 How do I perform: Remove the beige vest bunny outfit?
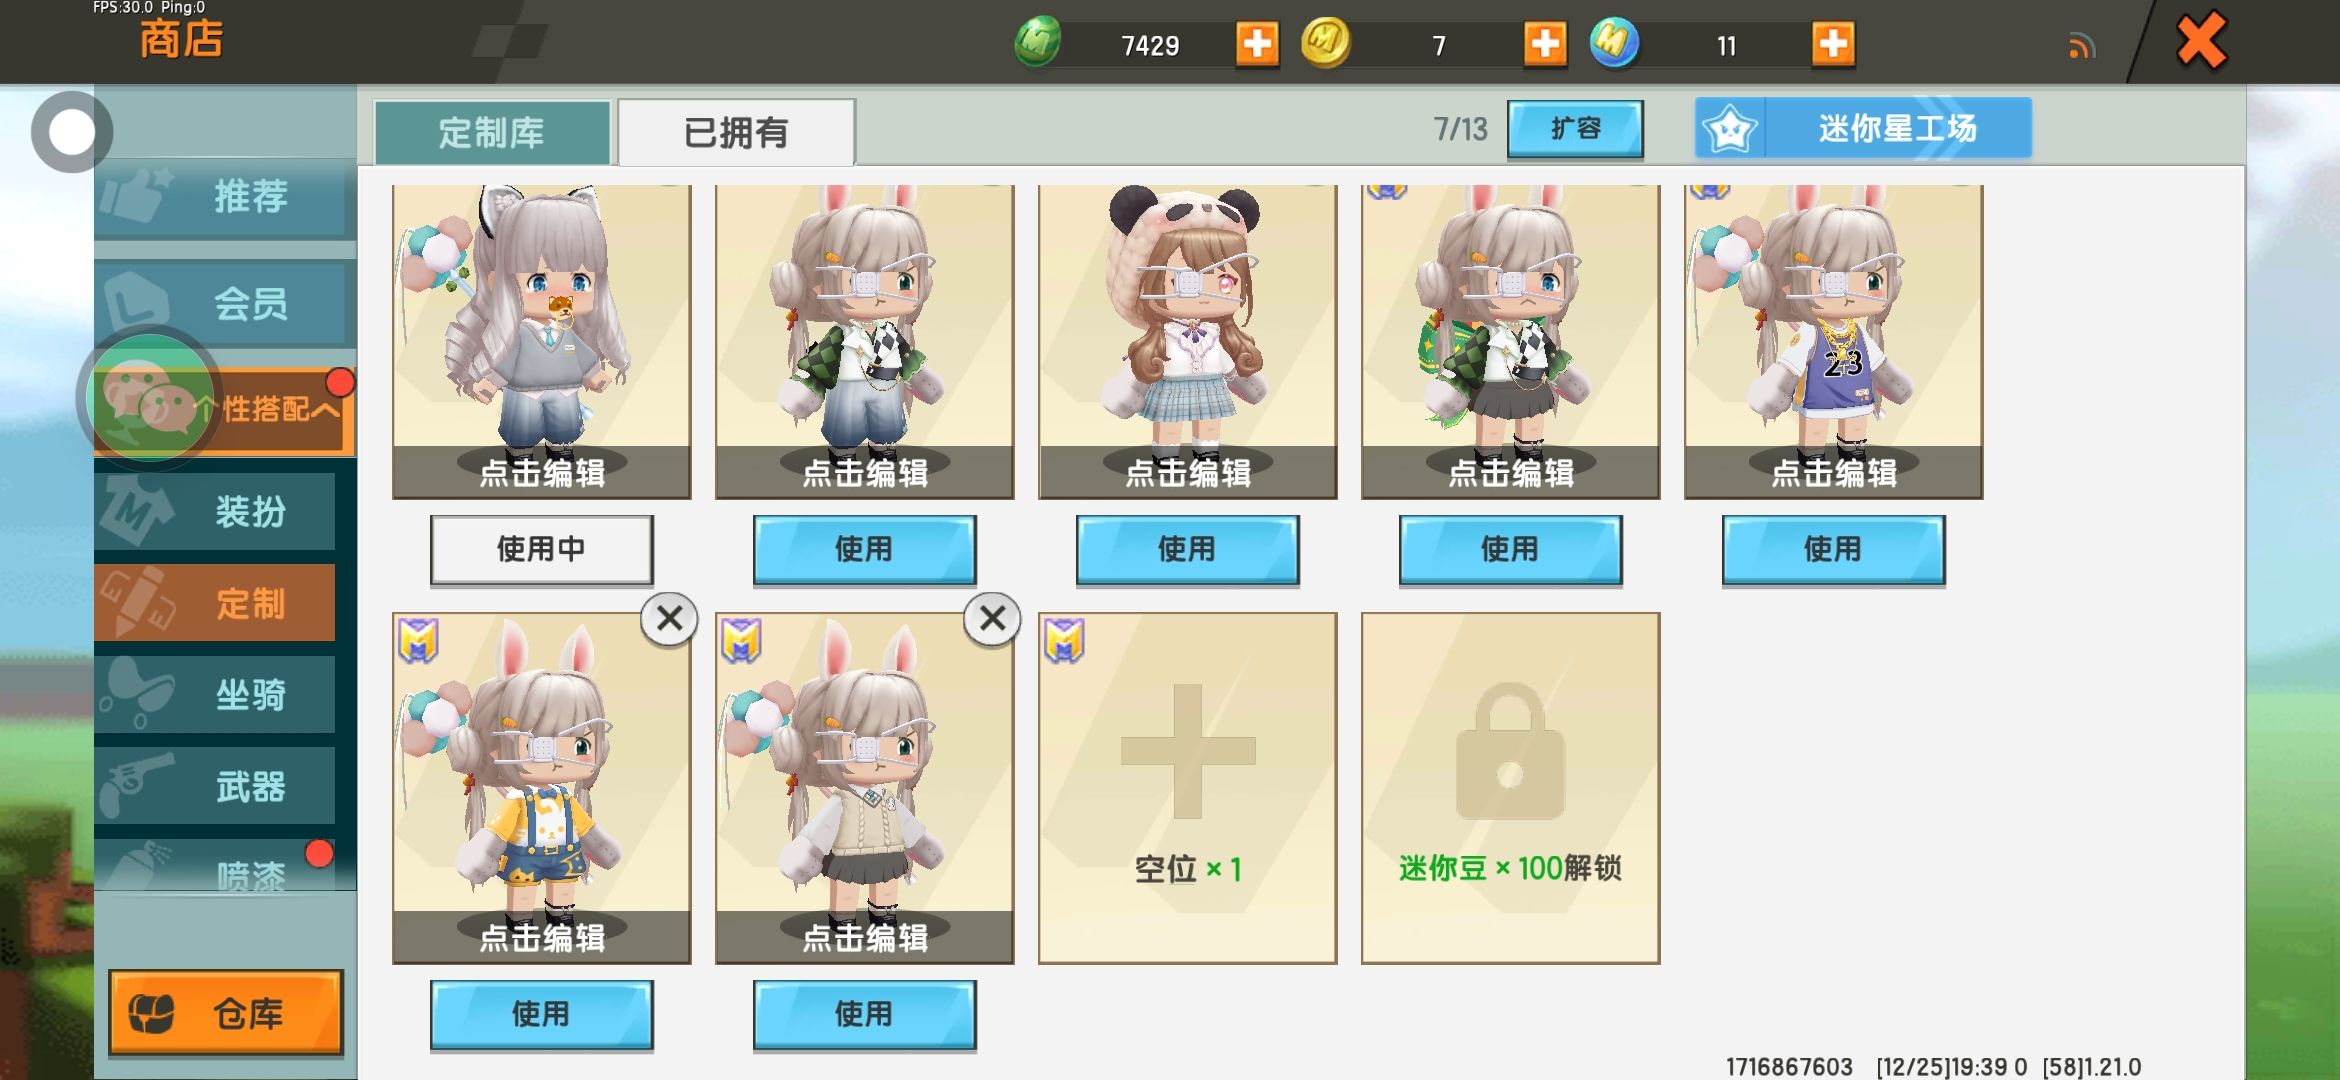(x=992, y=619)
